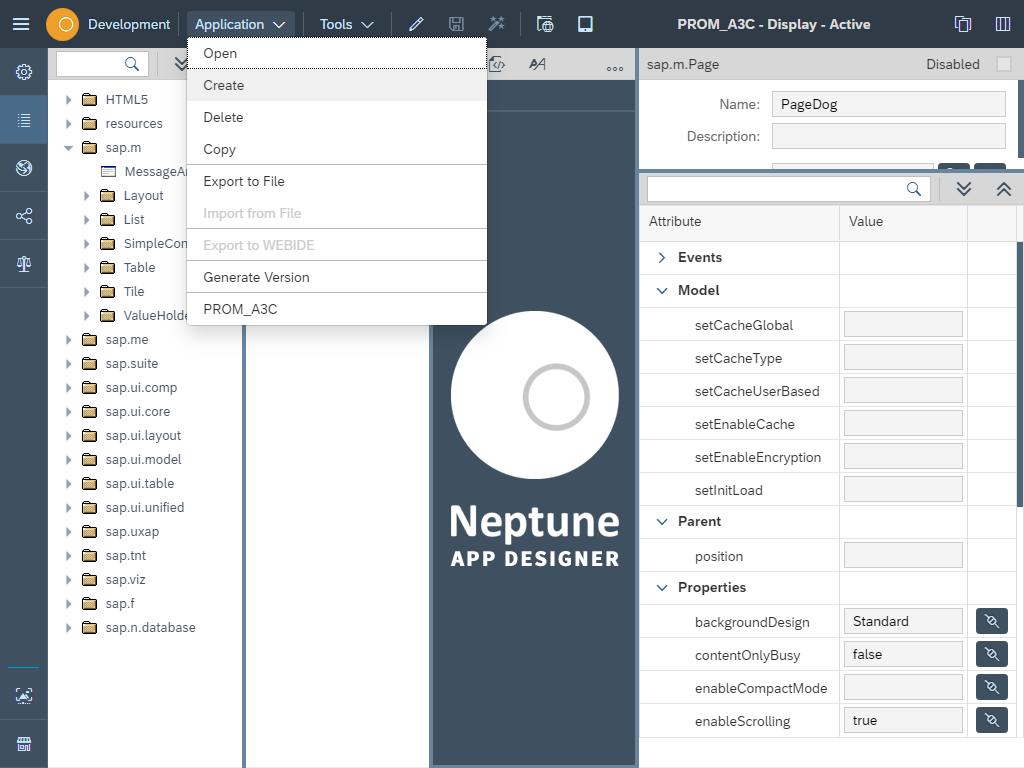Expand all attributes with the double-chevron button
1024x768 pixels.
(963, 188)
